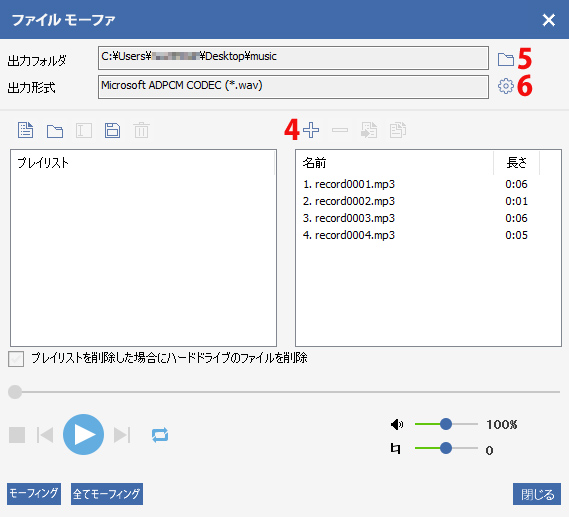Click the 閉じる button
This screenshot has width=569, height=517.
click(537, 494)
